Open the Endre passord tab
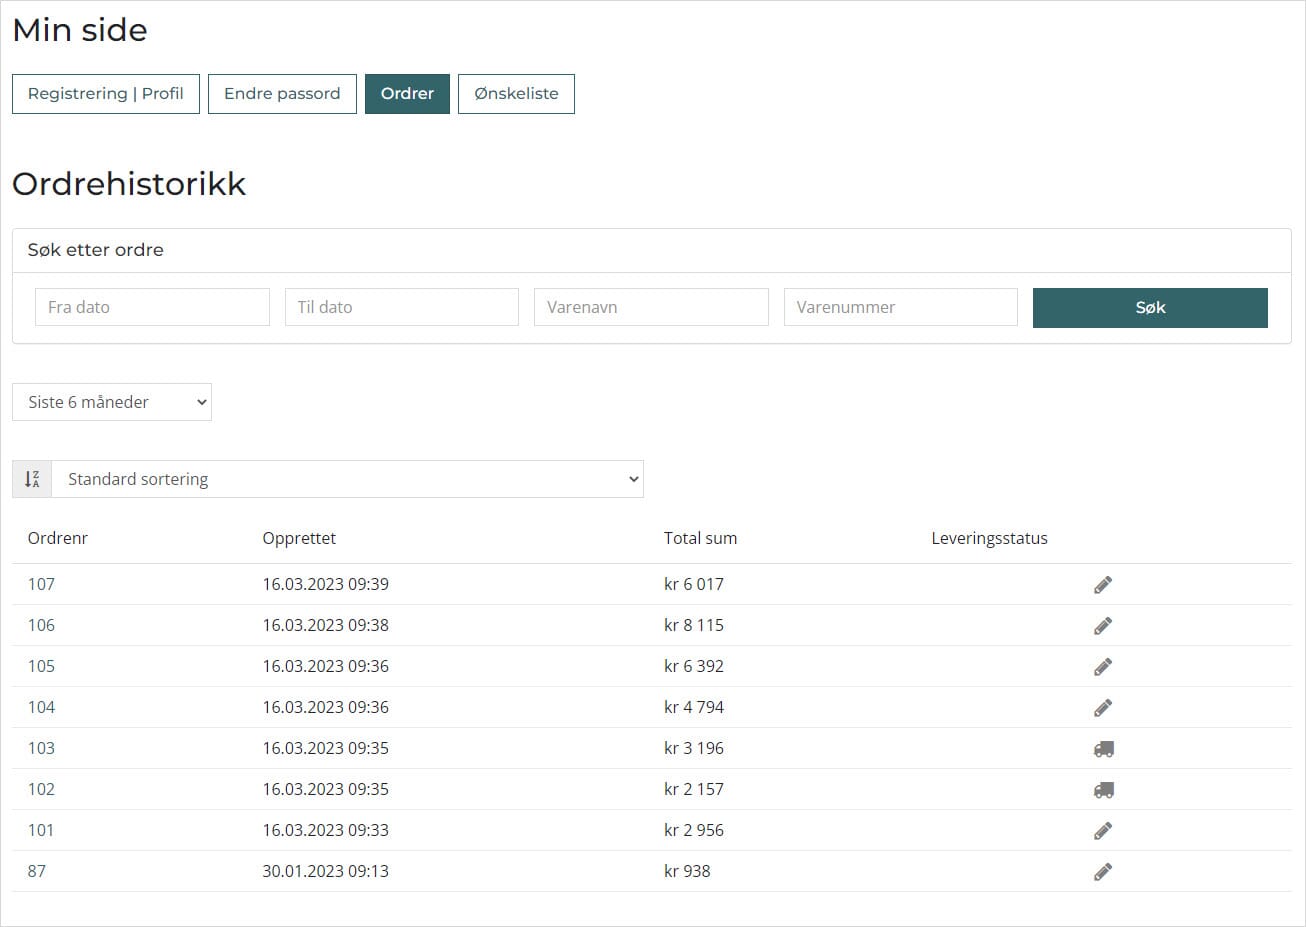 click(x=282, y=94)
